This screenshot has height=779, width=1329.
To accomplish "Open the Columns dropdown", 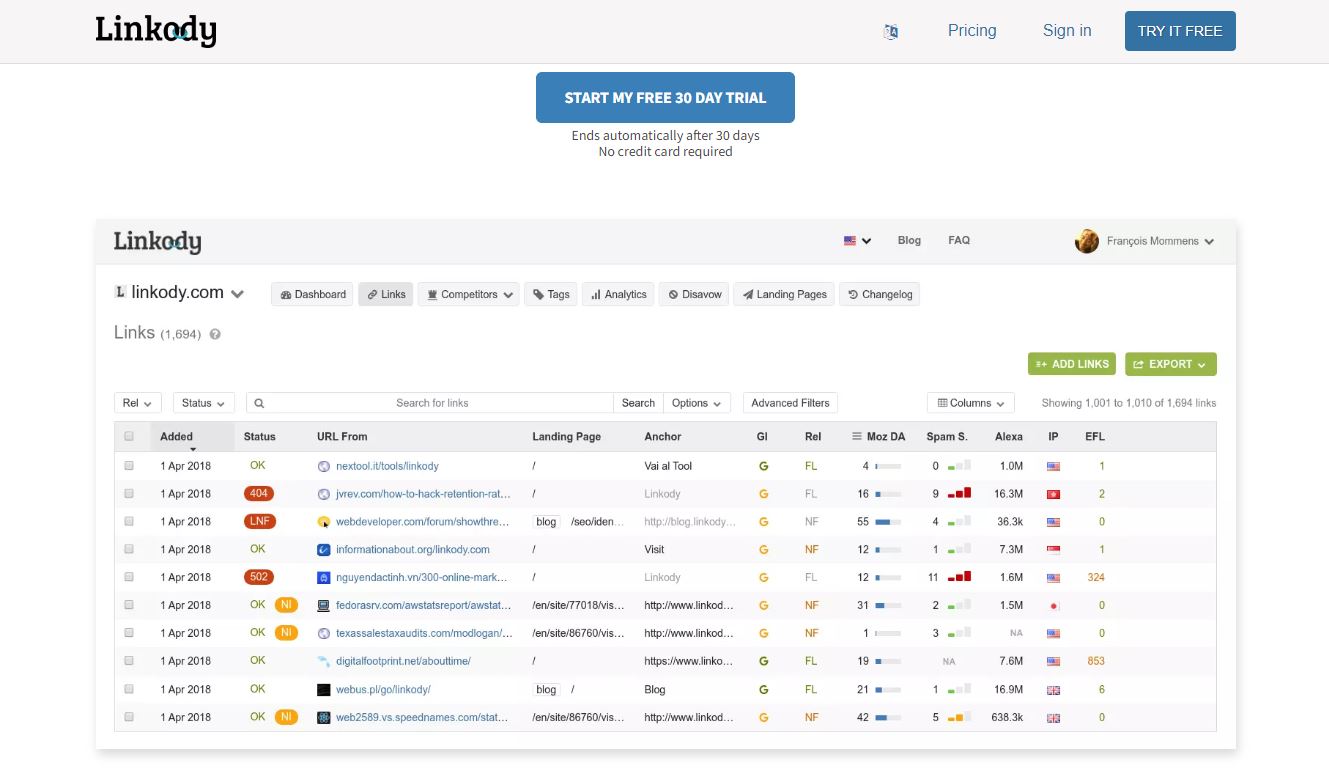I will click(970, 403).
